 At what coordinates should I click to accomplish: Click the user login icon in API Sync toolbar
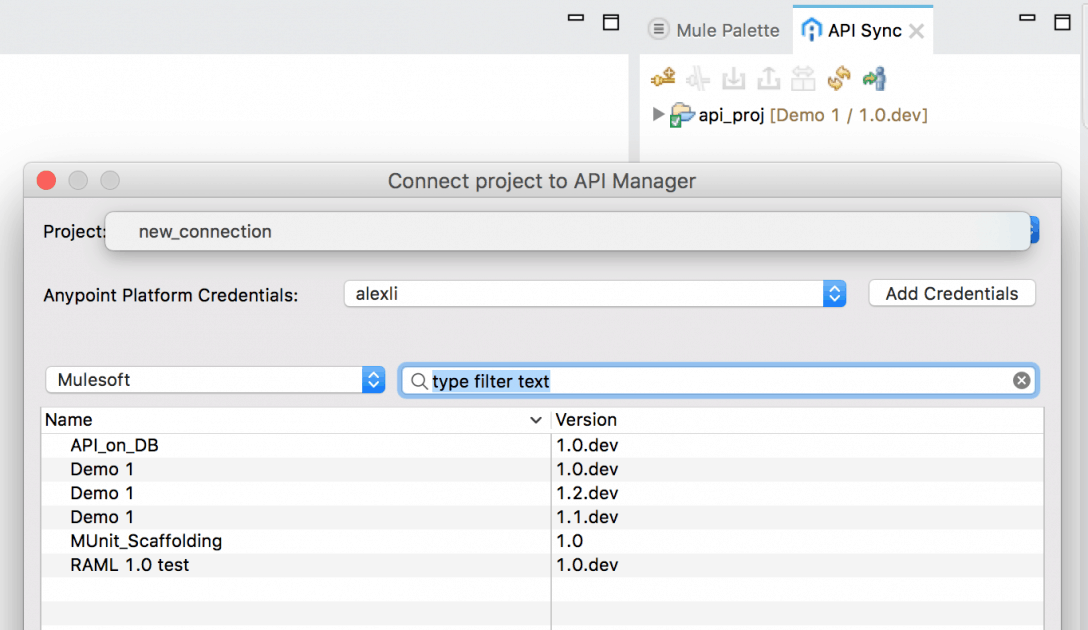(875, 77)
